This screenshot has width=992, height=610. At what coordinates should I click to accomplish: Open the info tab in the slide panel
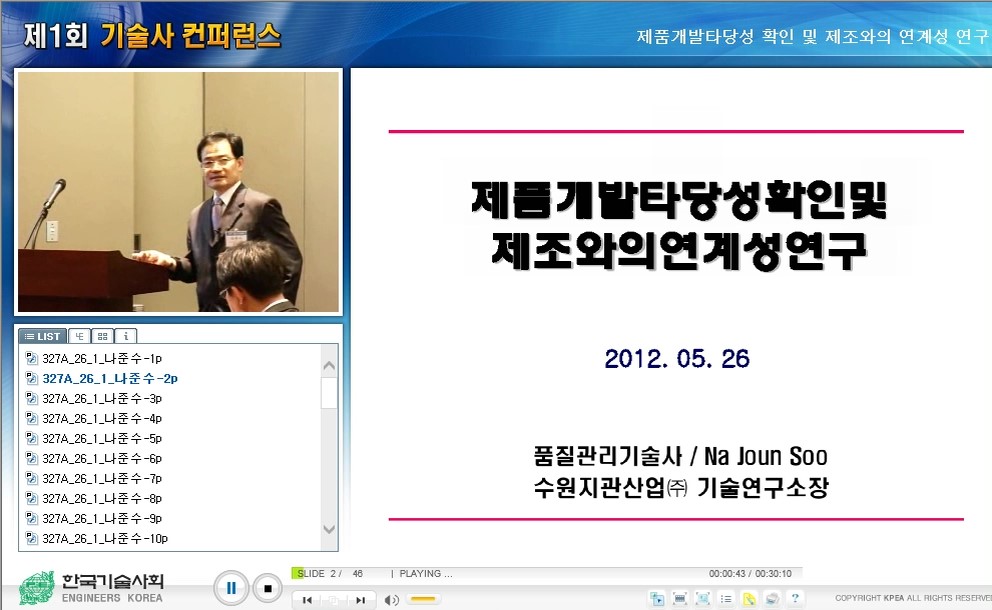pyautogui.click(x=124, y=335)
